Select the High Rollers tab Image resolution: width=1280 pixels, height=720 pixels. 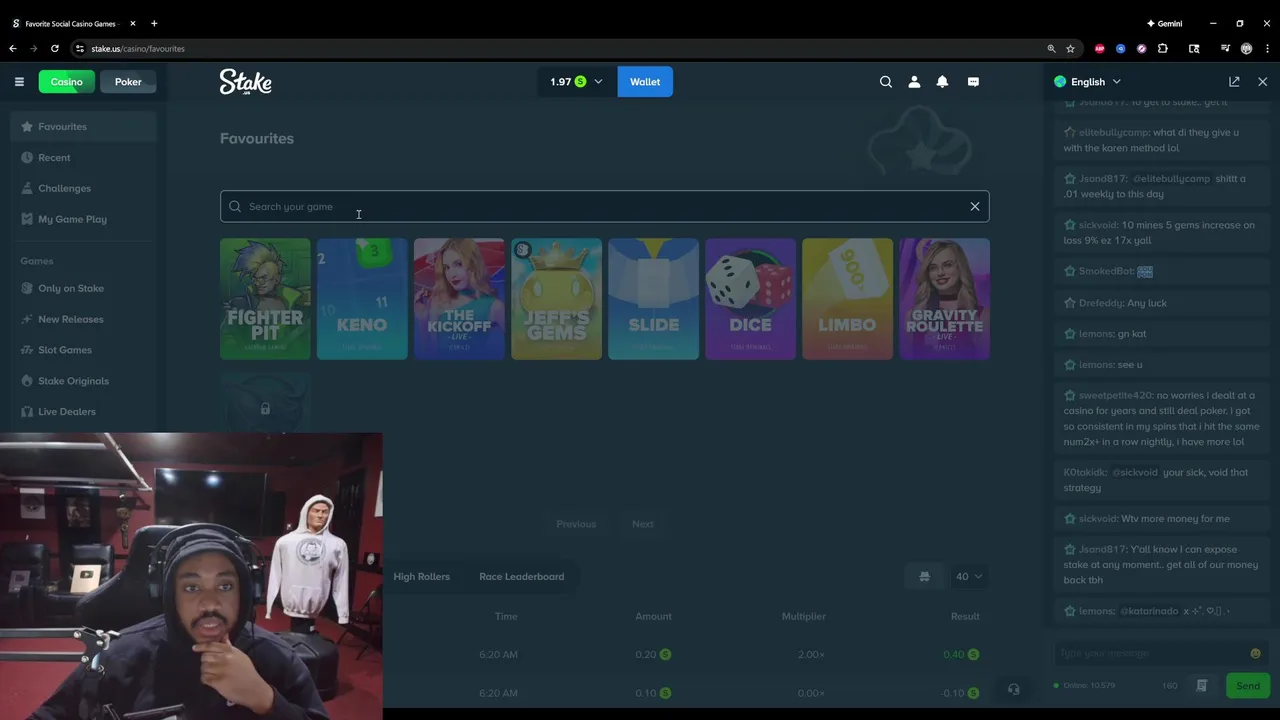[421, 577]
